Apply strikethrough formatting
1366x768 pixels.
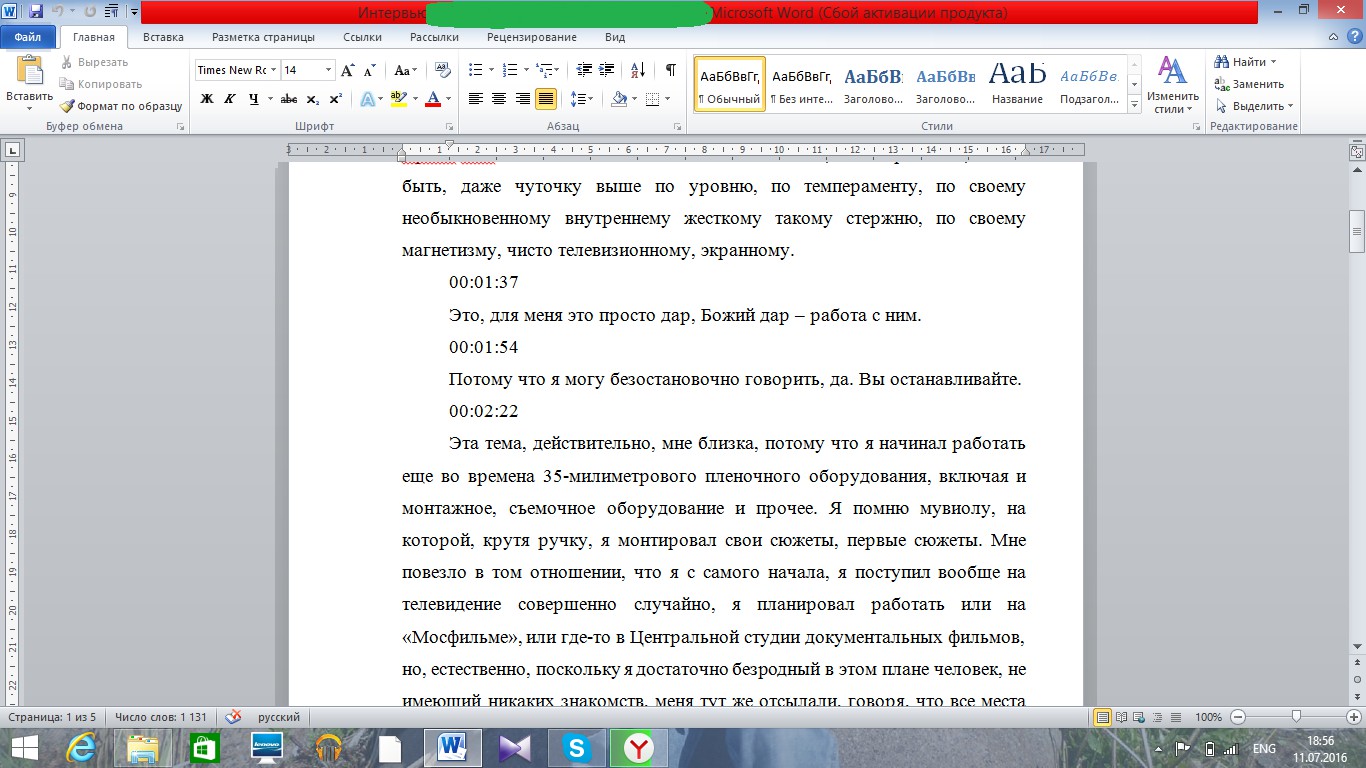click(289, 99)
